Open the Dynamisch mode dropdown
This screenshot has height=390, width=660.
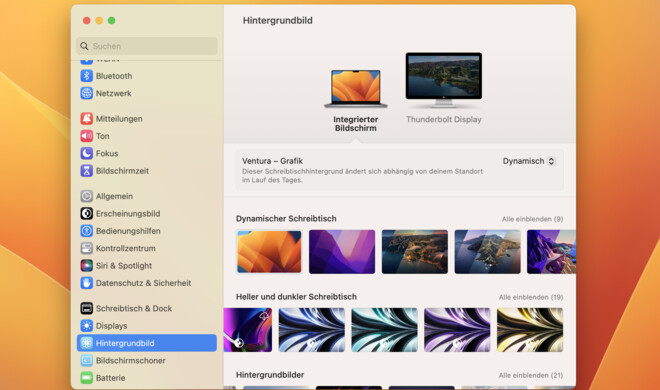click(529, 161)
